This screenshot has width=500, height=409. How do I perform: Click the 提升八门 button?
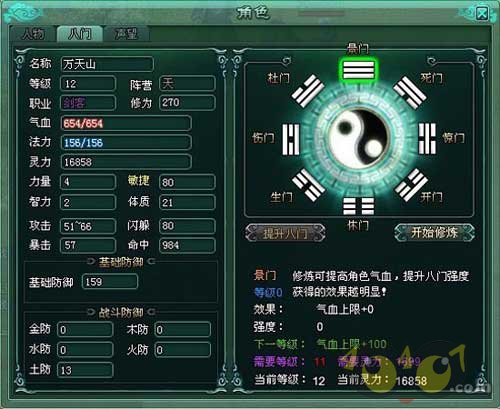pyautogui.click(x=285, y=233)
